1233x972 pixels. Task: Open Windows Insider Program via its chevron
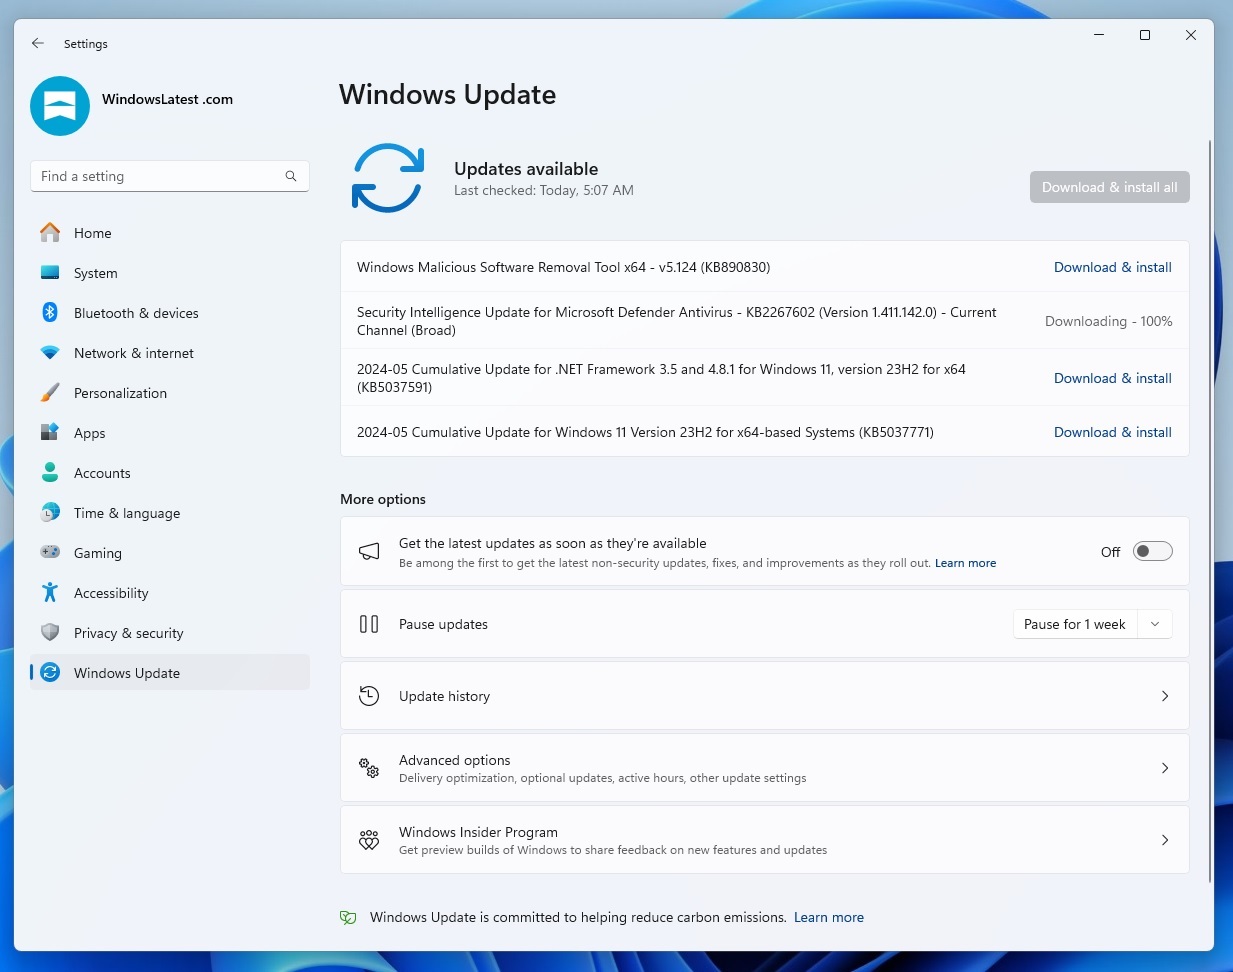tap(1165, 840)
